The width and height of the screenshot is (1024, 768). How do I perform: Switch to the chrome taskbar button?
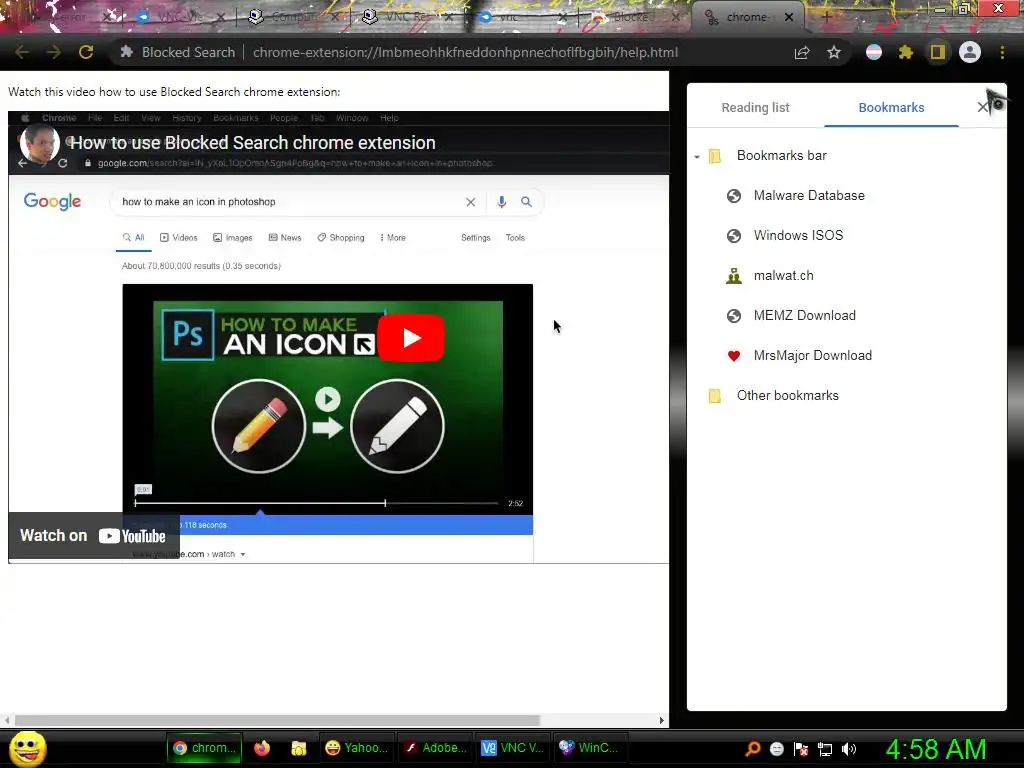click(x=204, y=748)
